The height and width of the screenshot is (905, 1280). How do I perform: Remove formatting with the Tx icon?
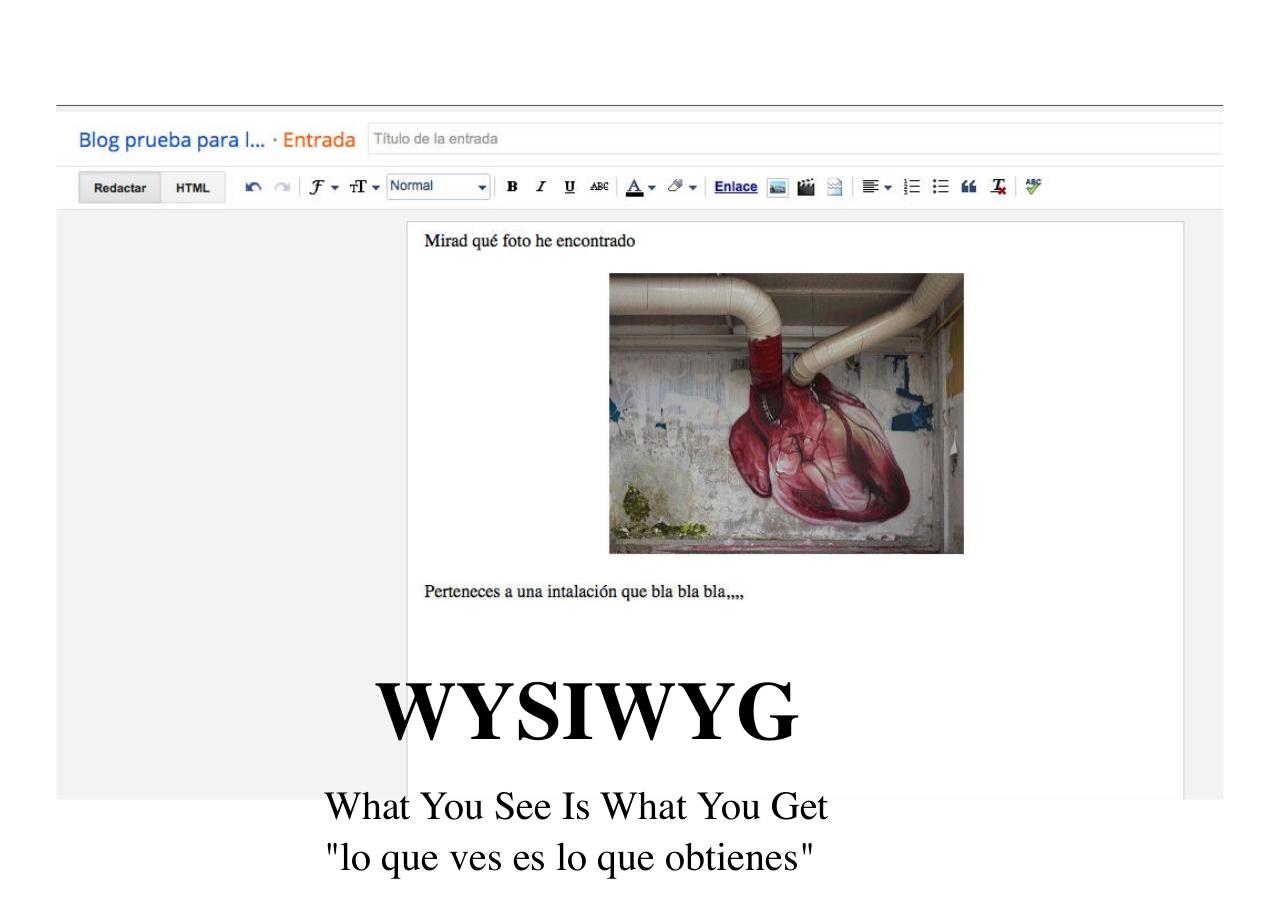(998, 187)
